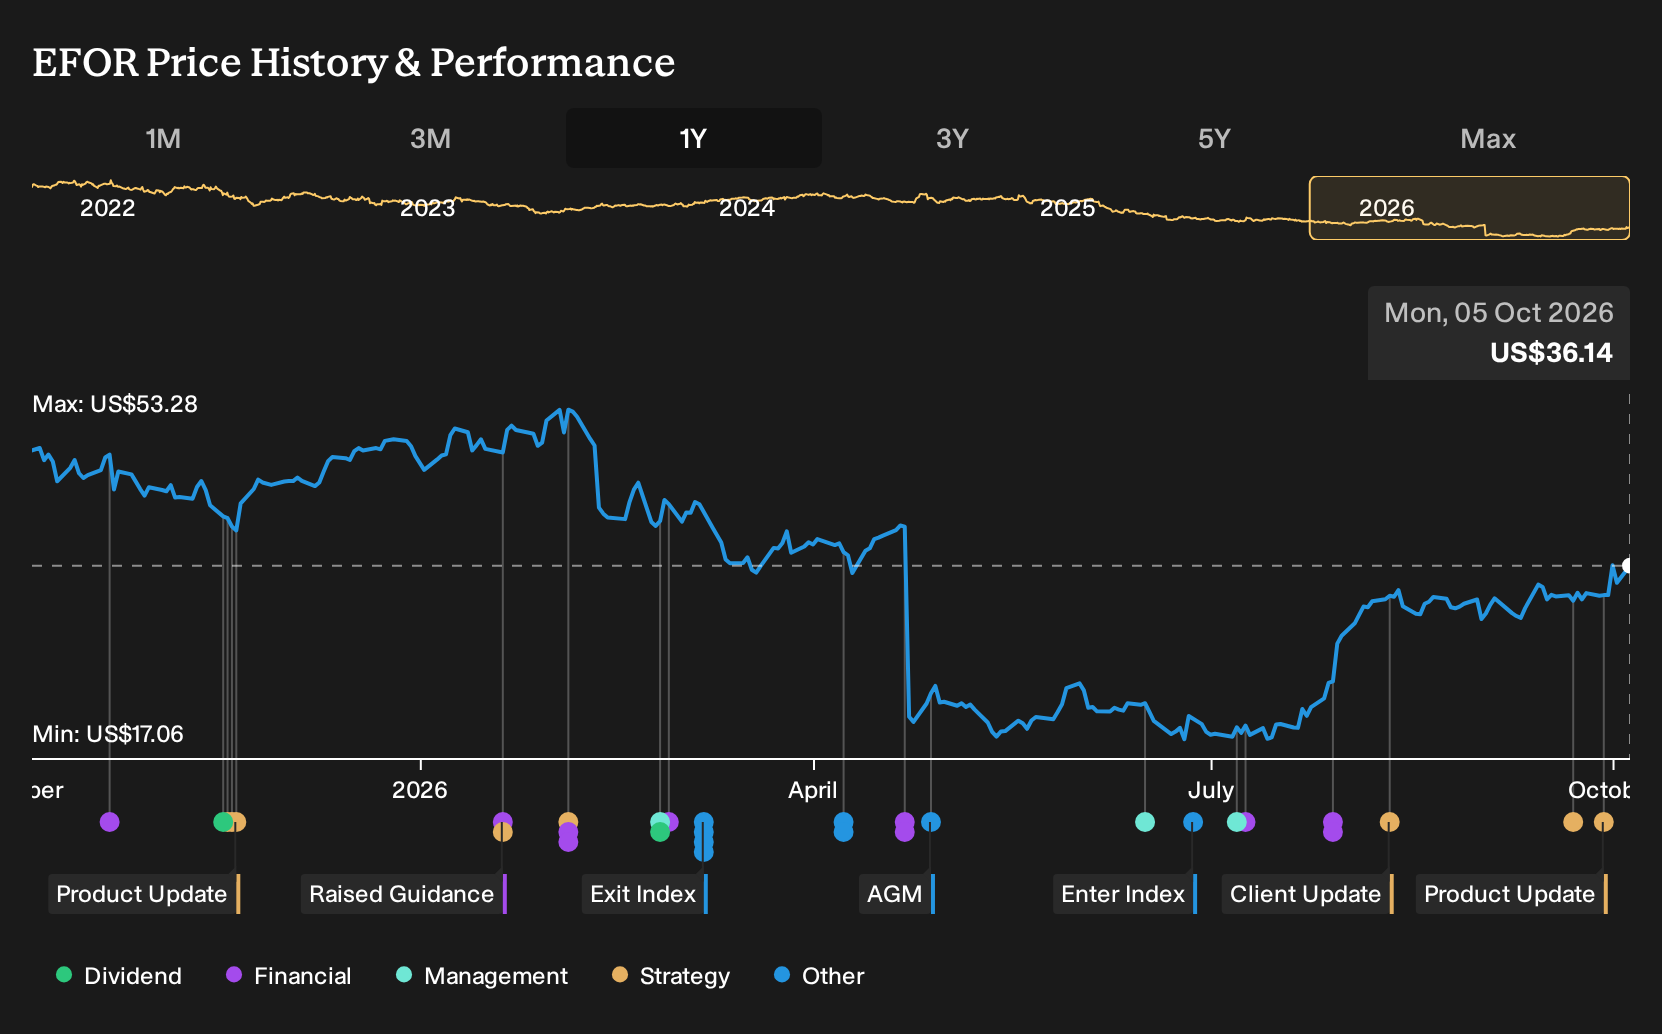Select the Max range tab
This screenshot has height=1034, width=1662.
(1488, 138)
